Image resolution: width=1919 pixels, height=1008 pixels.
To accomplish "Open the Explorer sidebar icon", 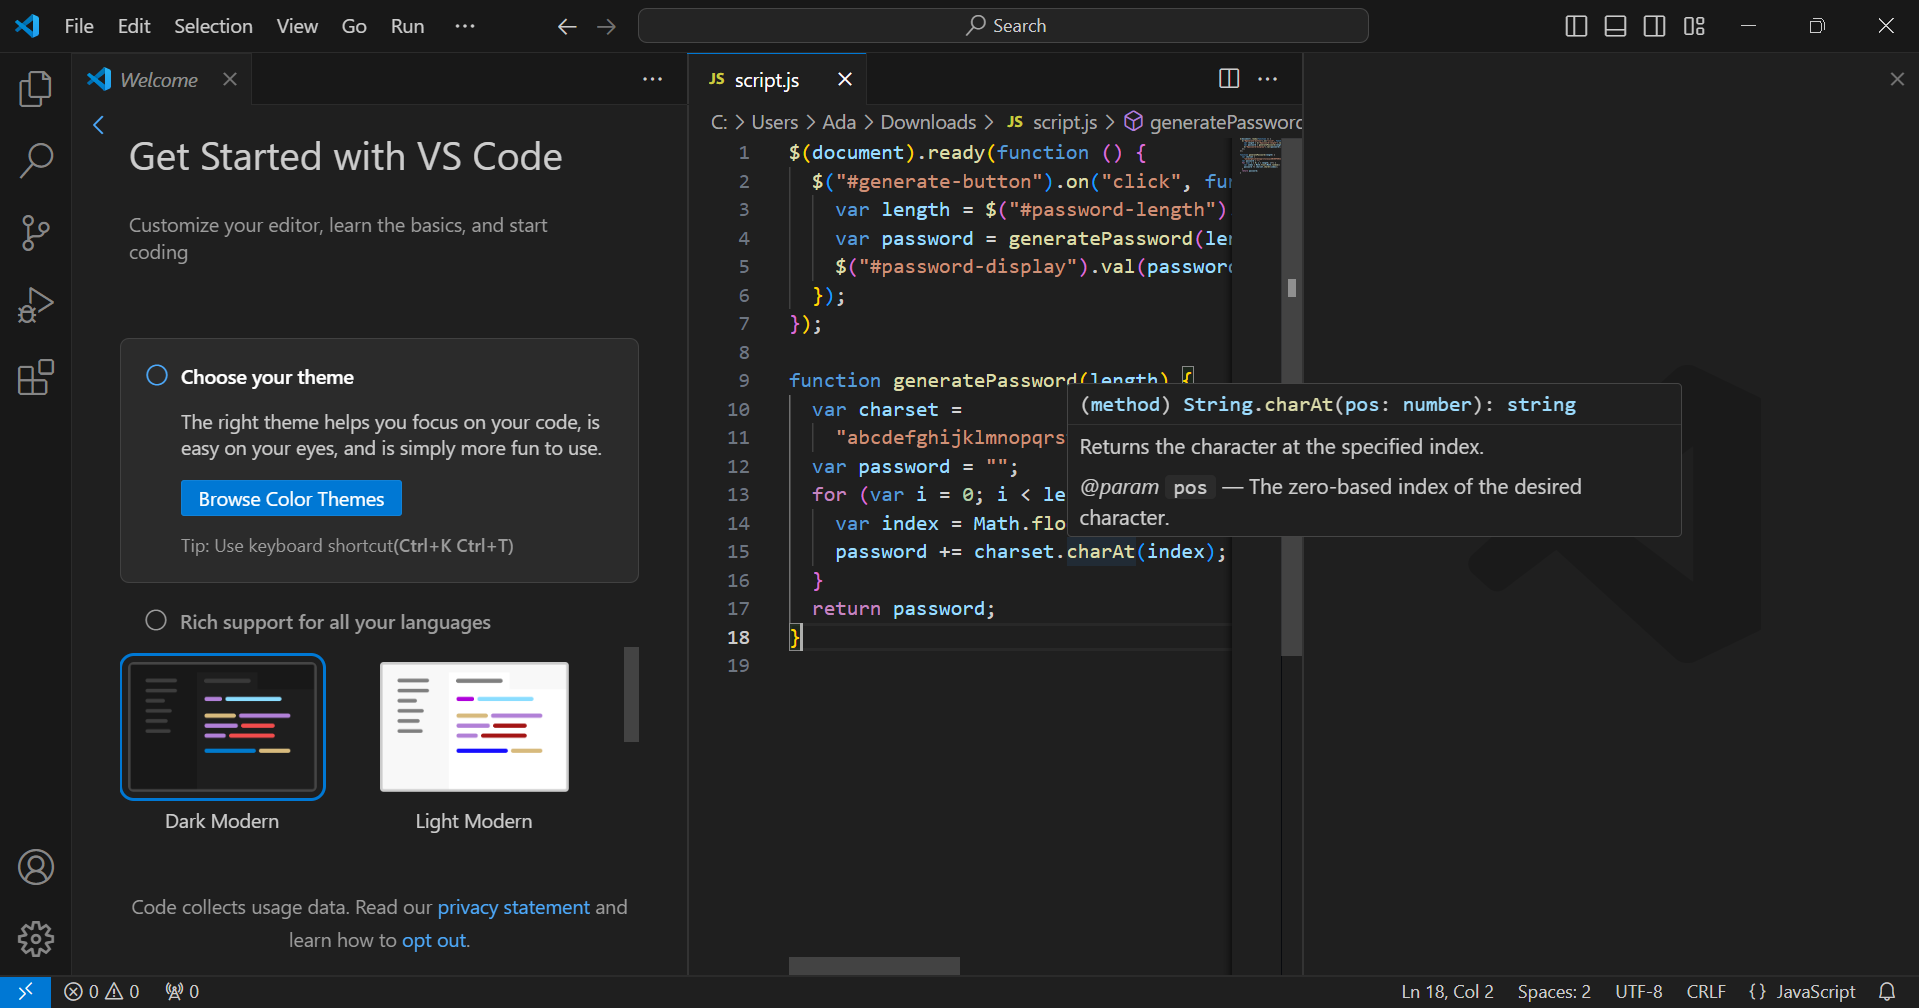I will pyautogui.click(x=35, y=89).
